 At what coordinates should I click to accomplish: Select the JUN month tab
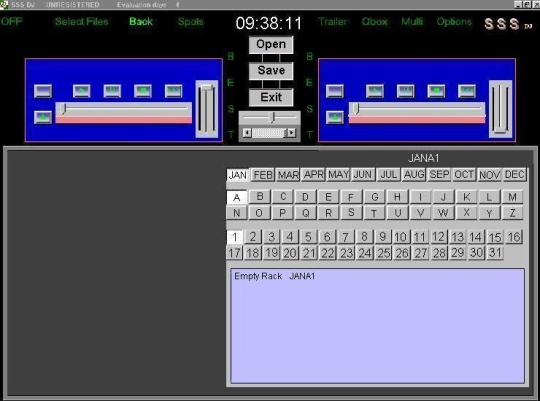[363, 175]
